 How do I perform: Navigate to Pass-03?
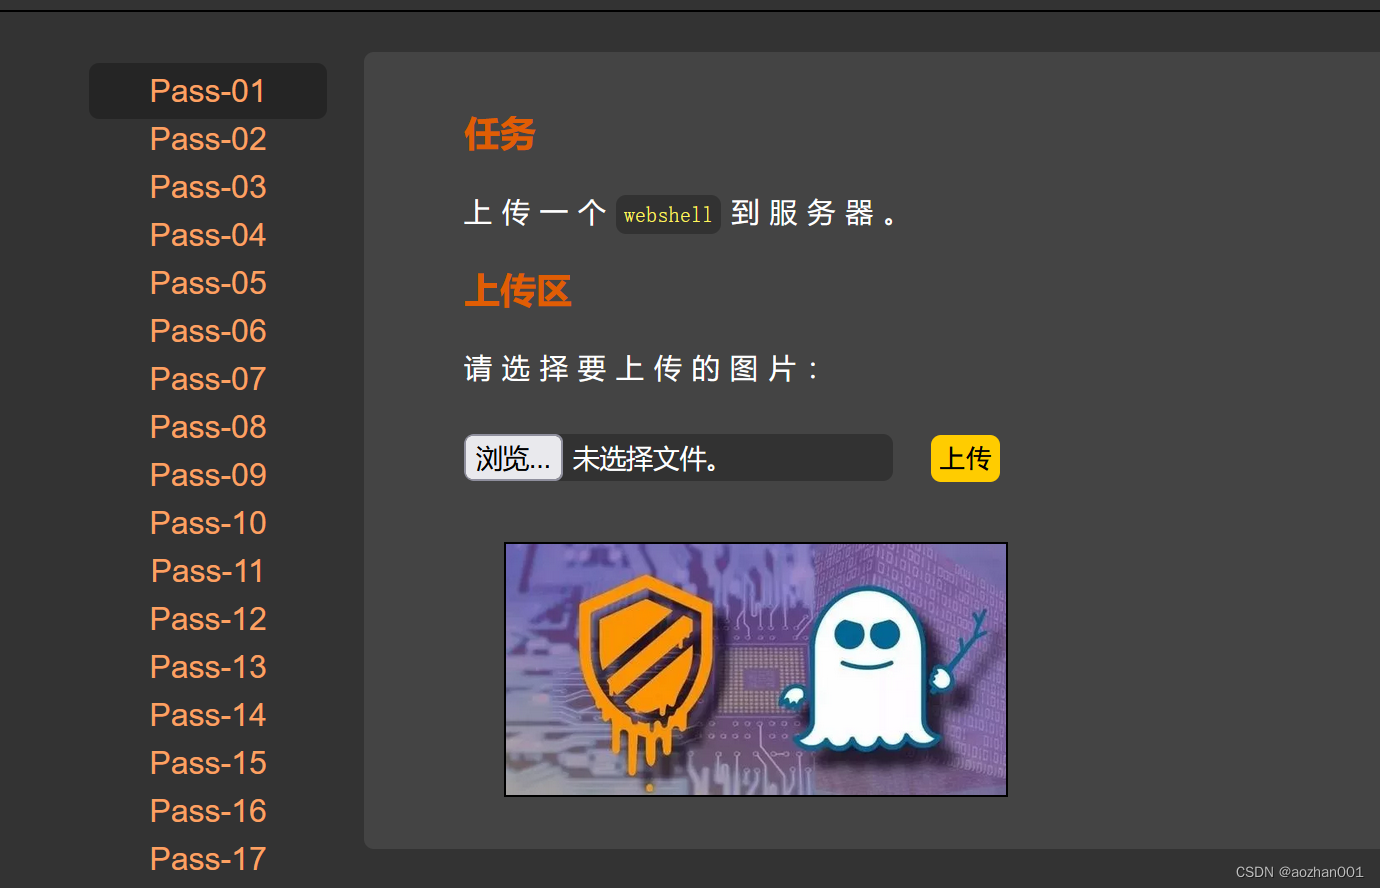[207, 187]
